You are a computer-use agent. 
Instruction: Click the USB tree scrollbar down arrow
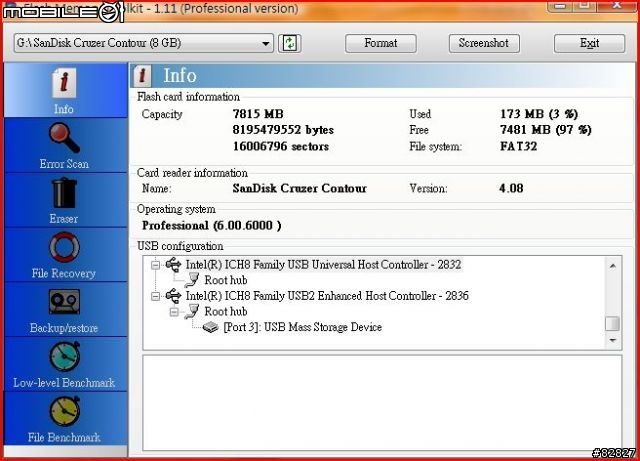613,340
